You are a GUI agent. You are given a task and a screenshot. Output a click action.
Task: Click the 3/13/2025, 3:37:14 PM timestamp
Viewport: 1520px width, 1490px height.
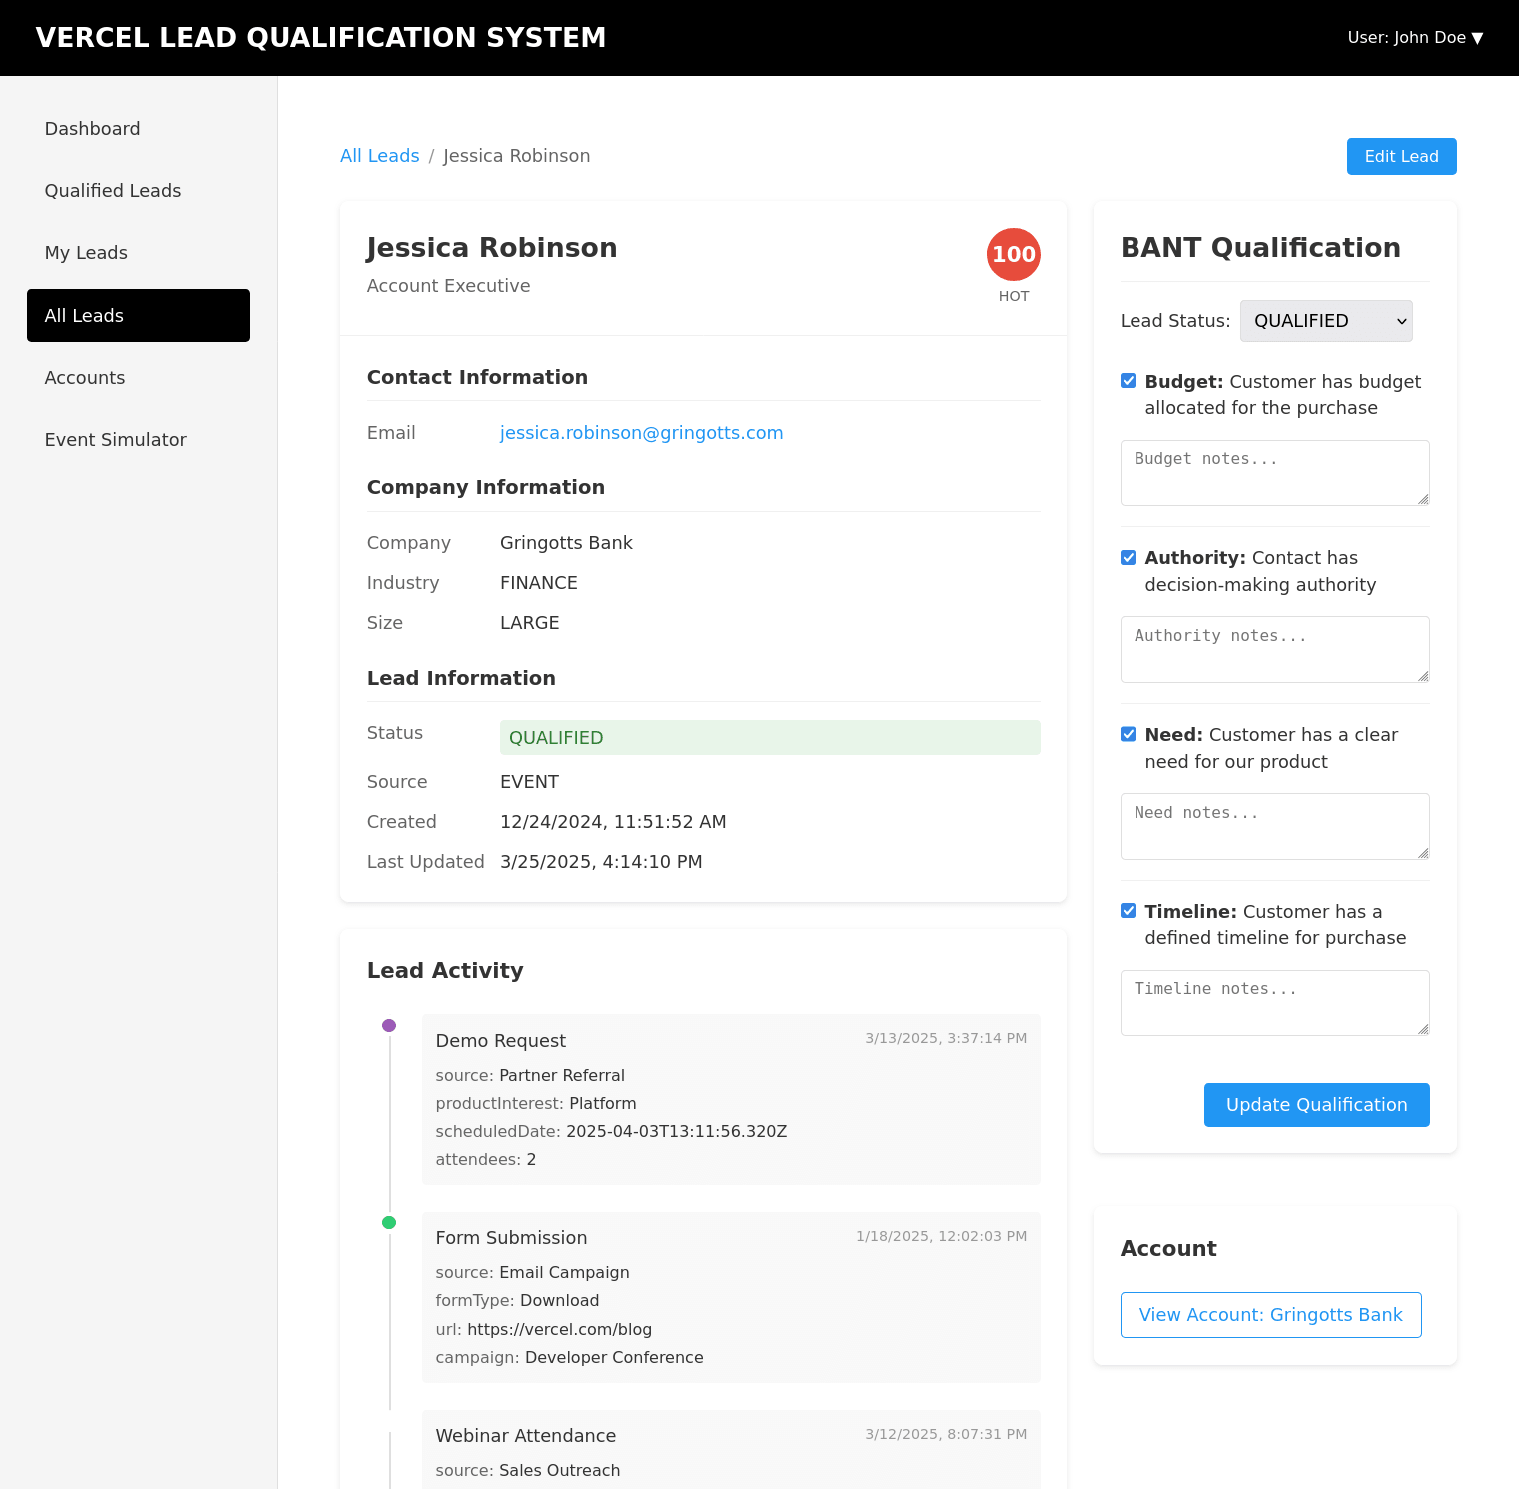[946, 1038]
